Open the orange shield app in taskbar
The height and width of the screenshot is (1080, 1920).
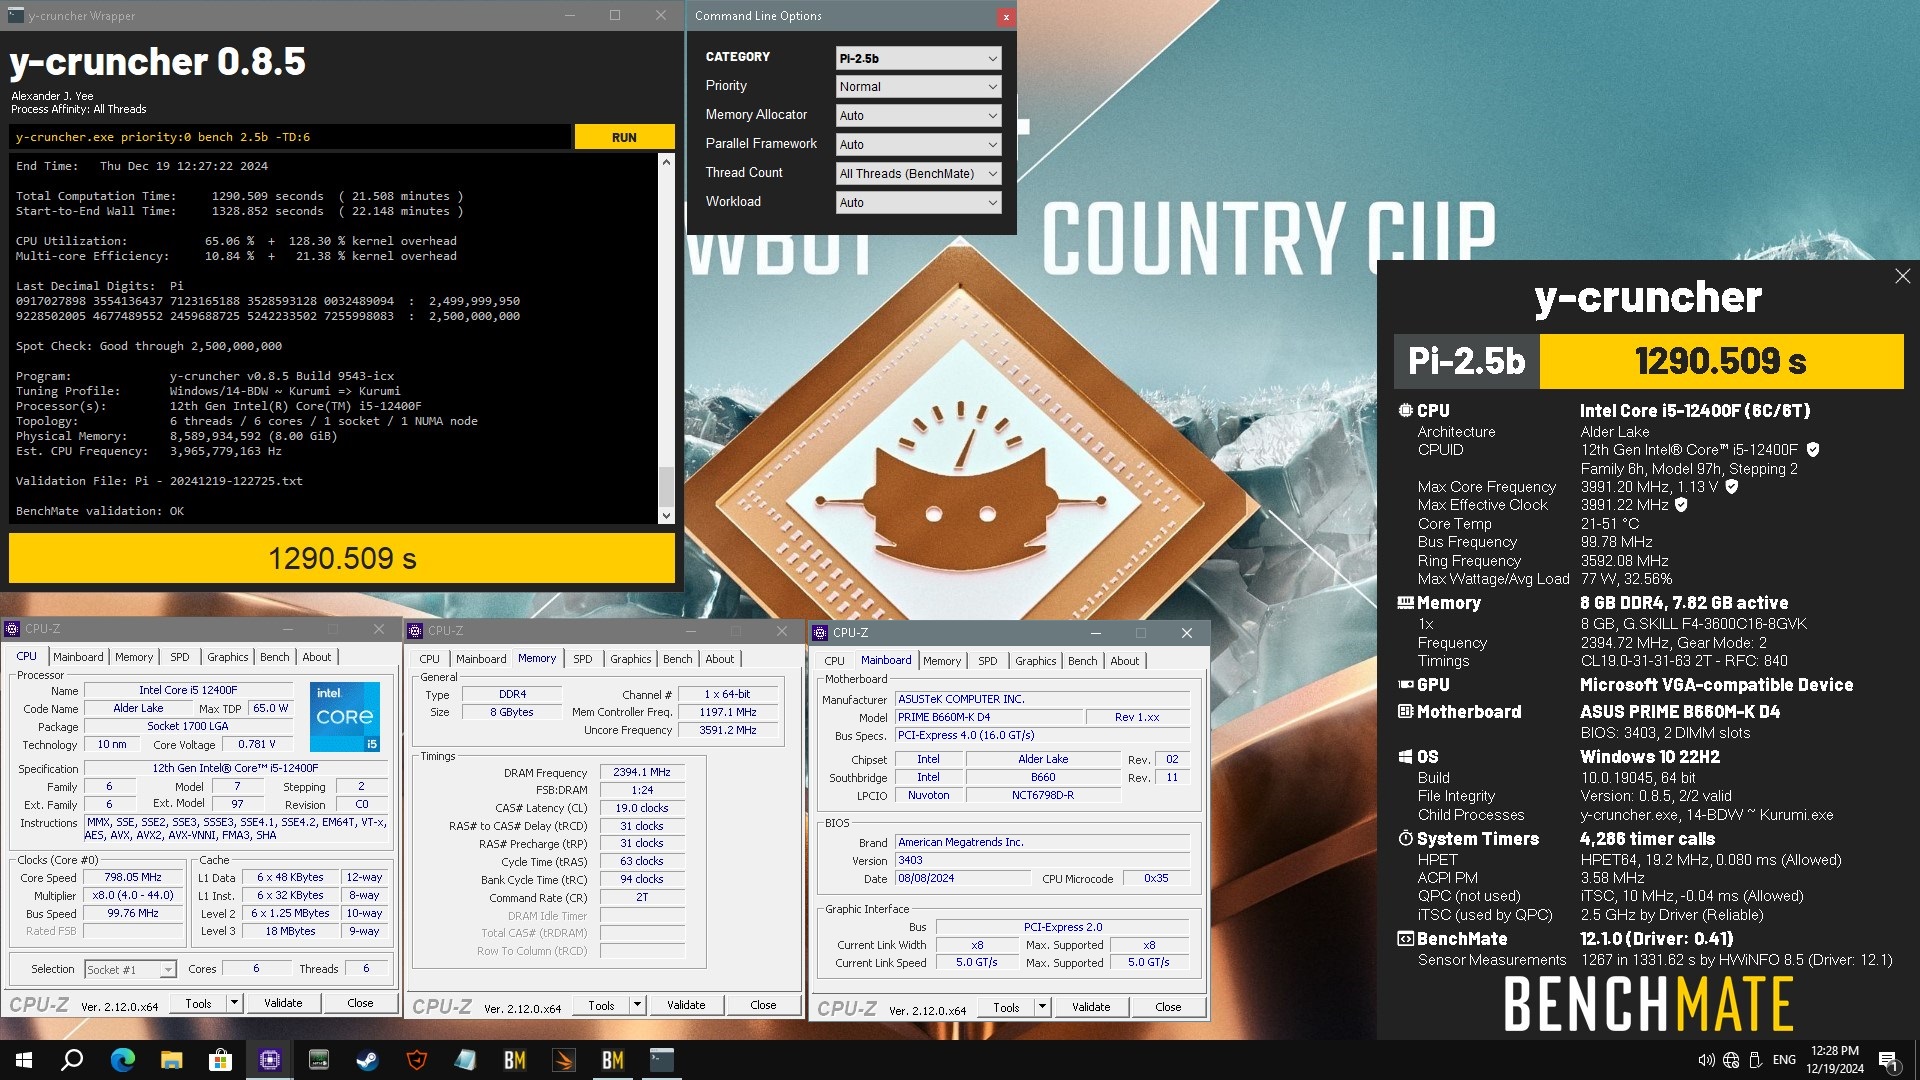pos(416,1060)
